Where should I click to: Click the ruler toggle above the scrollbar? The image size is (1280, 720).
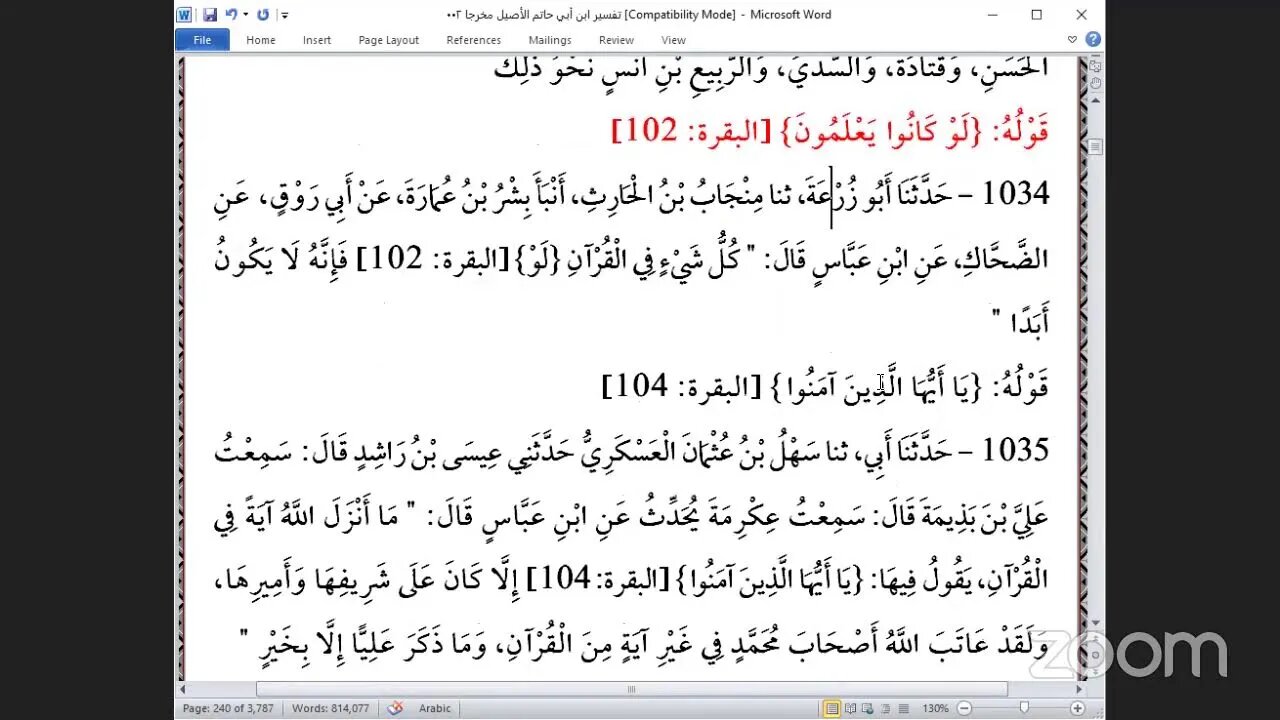tap(1095, 64)
